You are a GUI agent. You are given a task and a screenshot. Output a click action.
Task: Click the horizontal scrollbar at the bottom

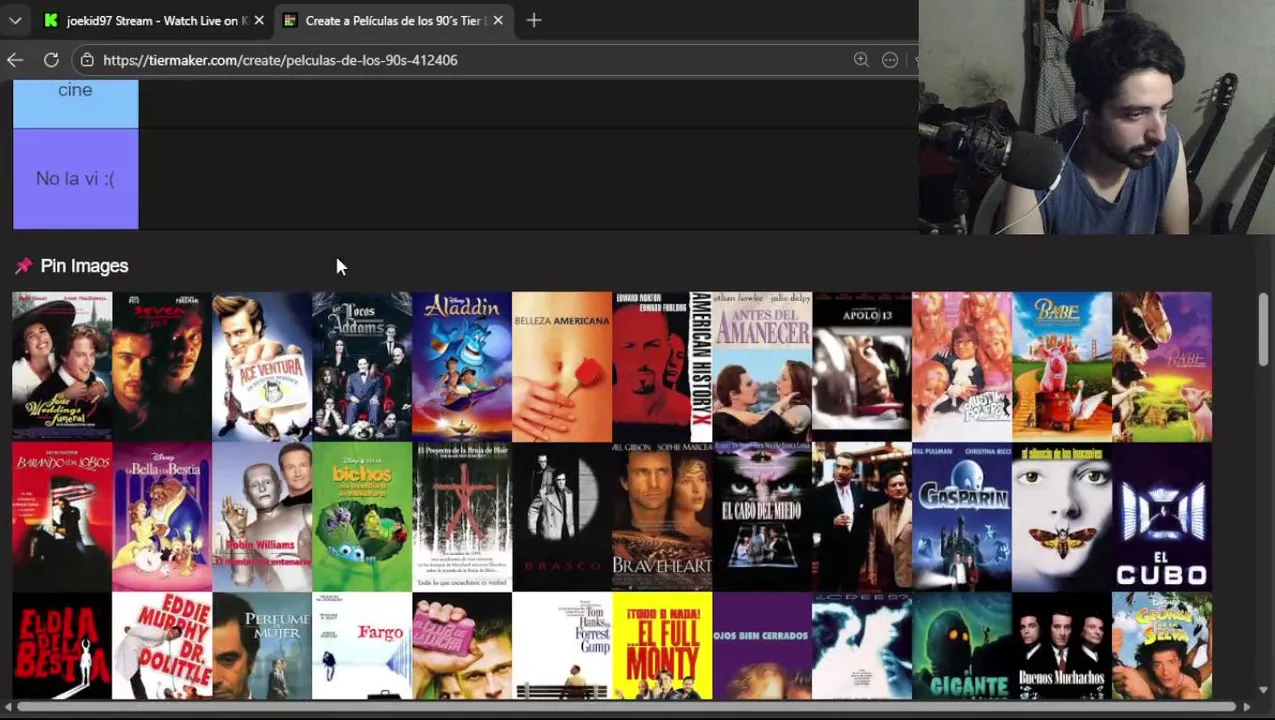627,707
